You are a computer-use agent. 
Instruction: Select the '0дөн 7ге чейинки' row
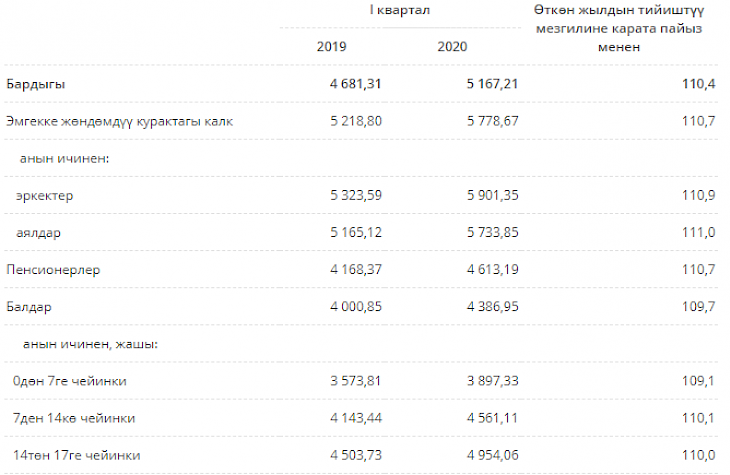click(x=70, y=381)
